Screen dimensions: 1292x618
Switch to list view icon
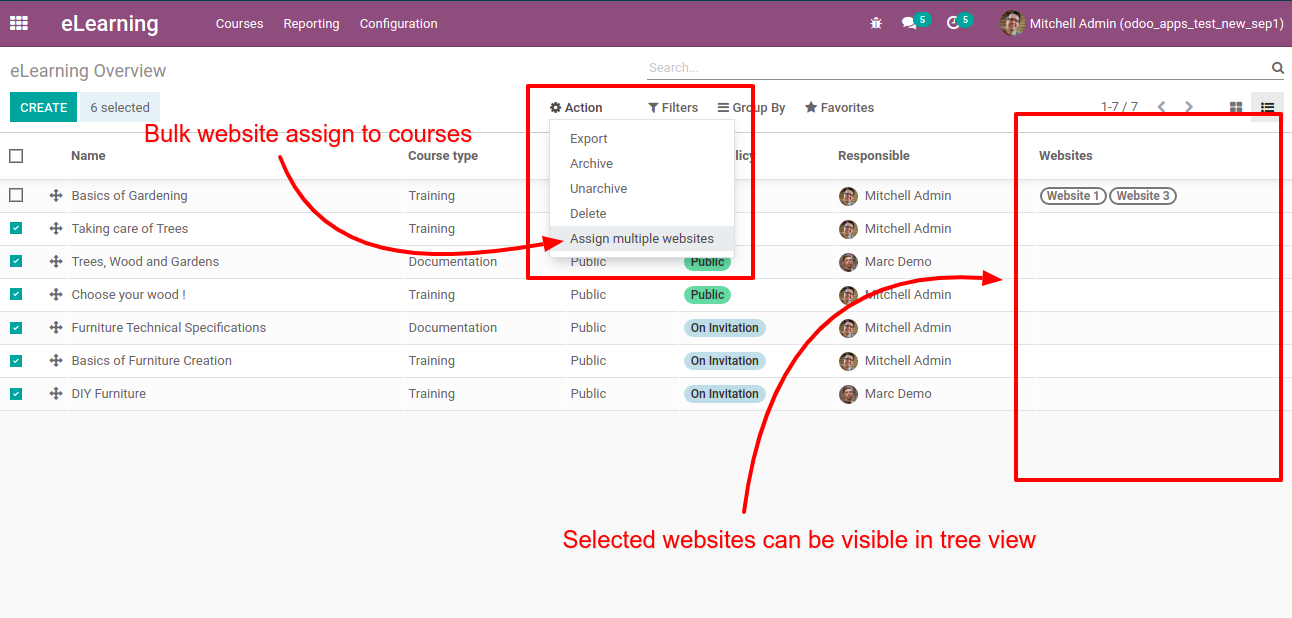tap(1267, 107)
